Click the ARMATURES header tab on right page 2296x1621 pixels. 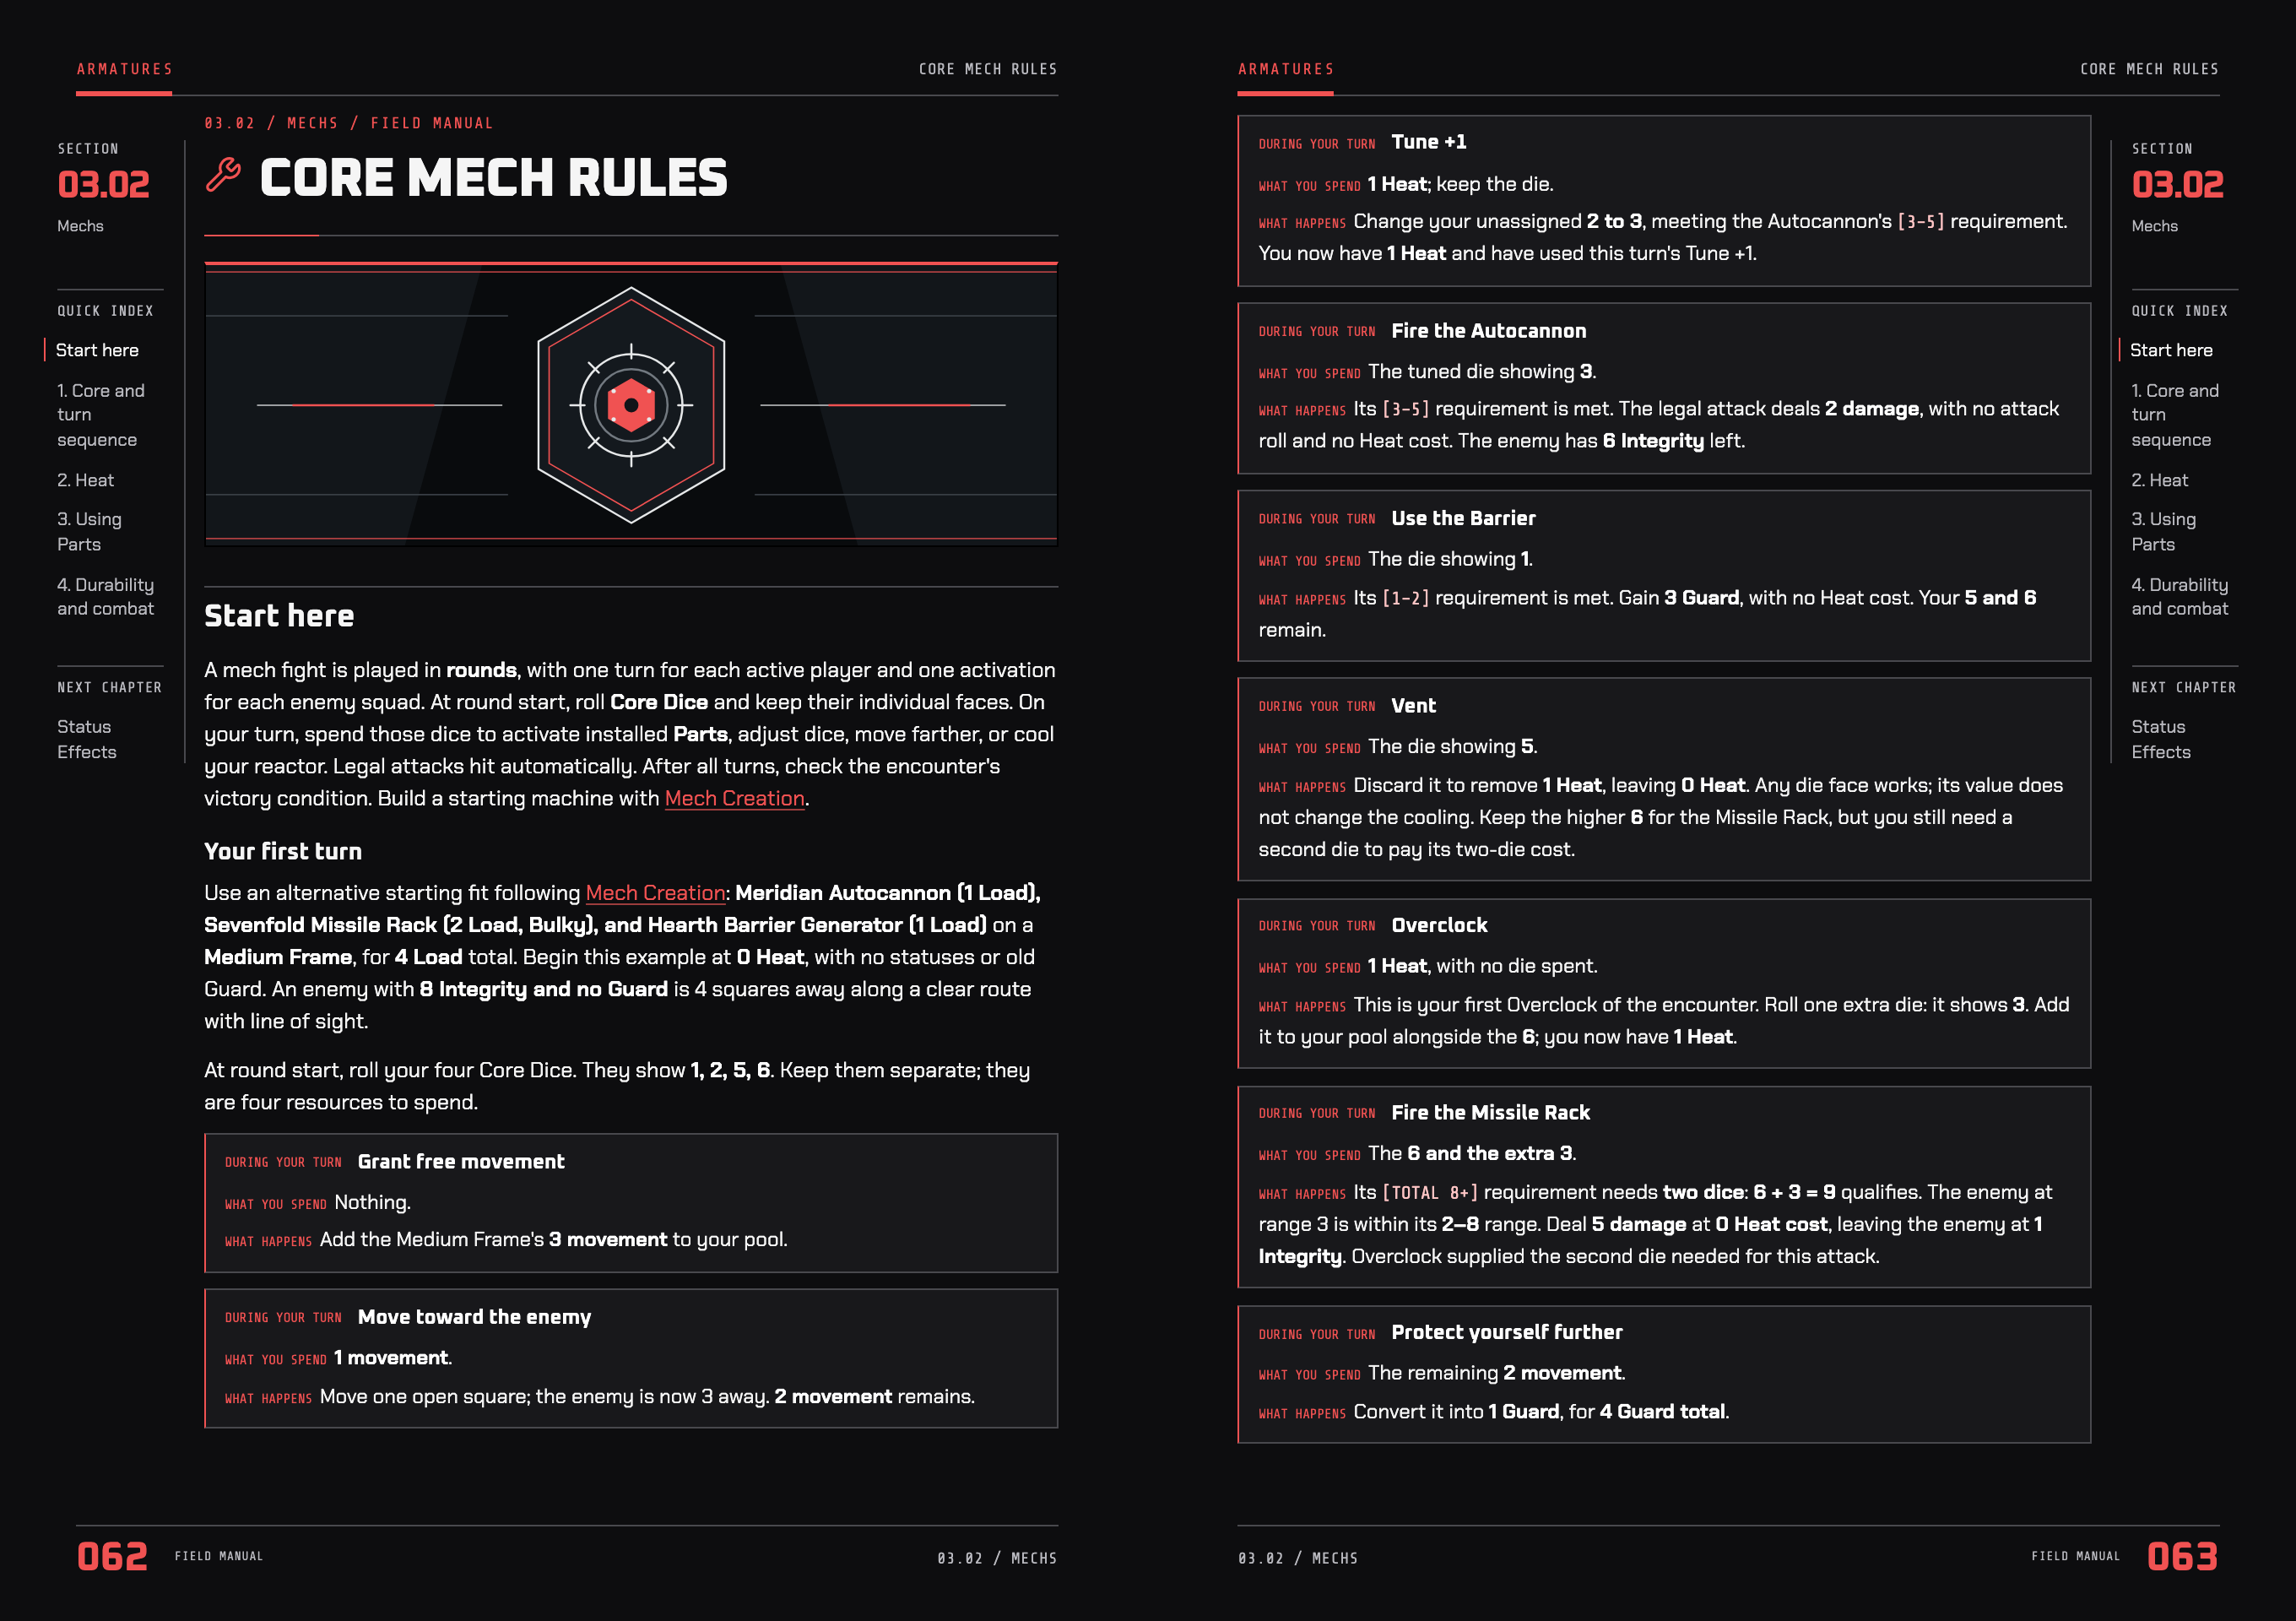coord(1285,69)
